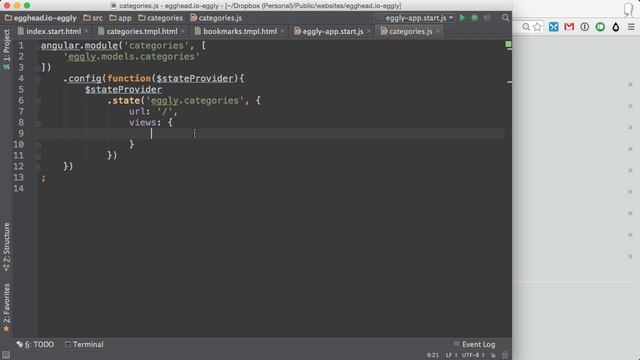Screen dimensions: 640x360
Task: Open the UTF-8 encoding selector
Action: pos(473,356)
